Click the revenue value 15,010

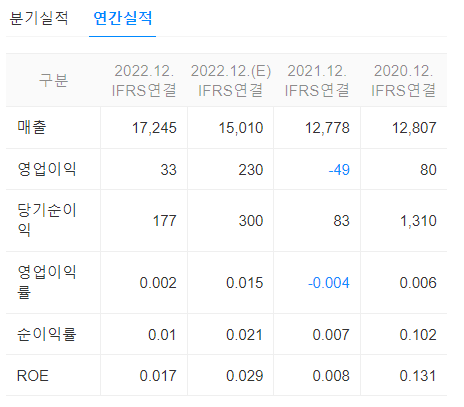click(241, 128)
